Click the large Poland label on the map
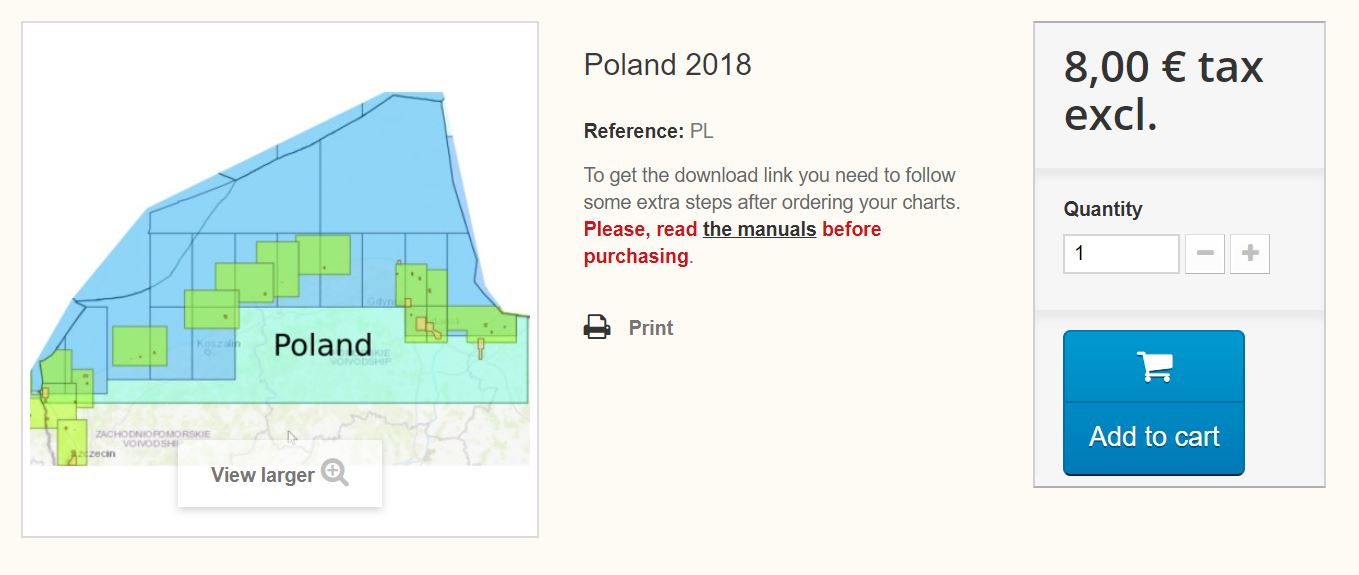 coord(322,346)
